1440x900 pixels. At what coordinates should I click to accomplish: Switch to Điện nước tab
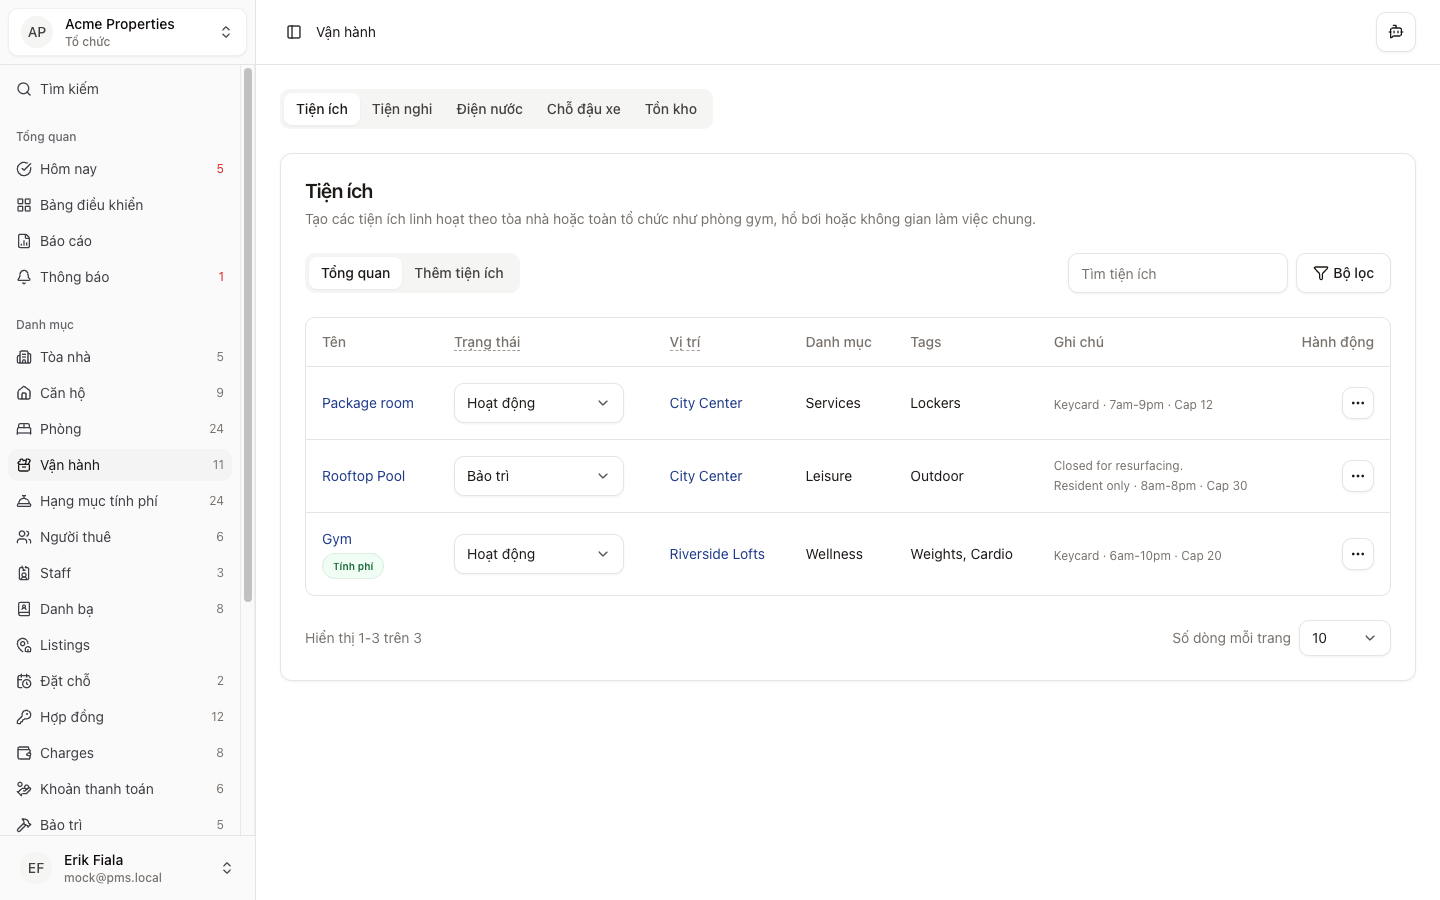[x=489, y=109]
